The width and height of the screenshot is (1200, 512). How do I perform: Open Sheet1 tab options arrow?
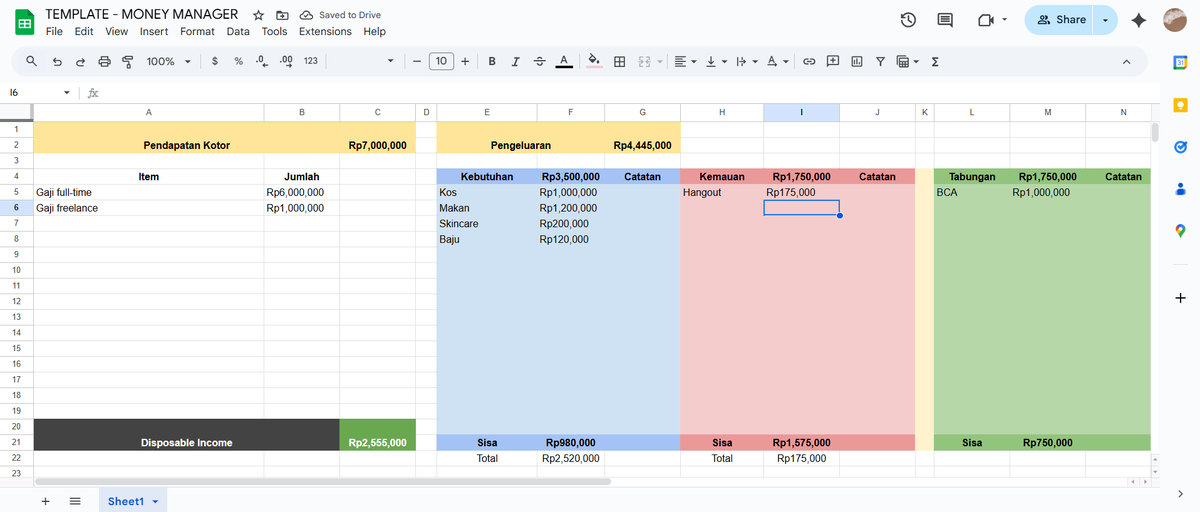[x=155, y=501]
